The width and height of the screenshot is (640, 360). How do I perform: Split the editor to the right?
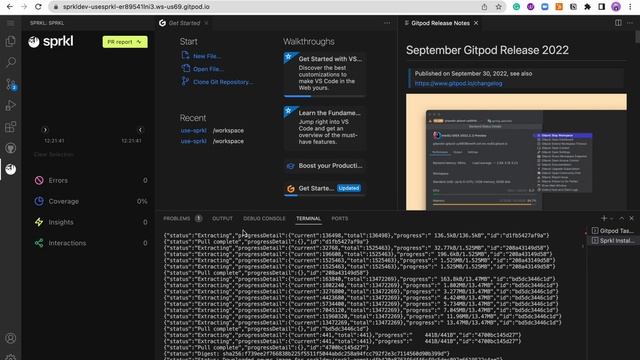[618, 23]
